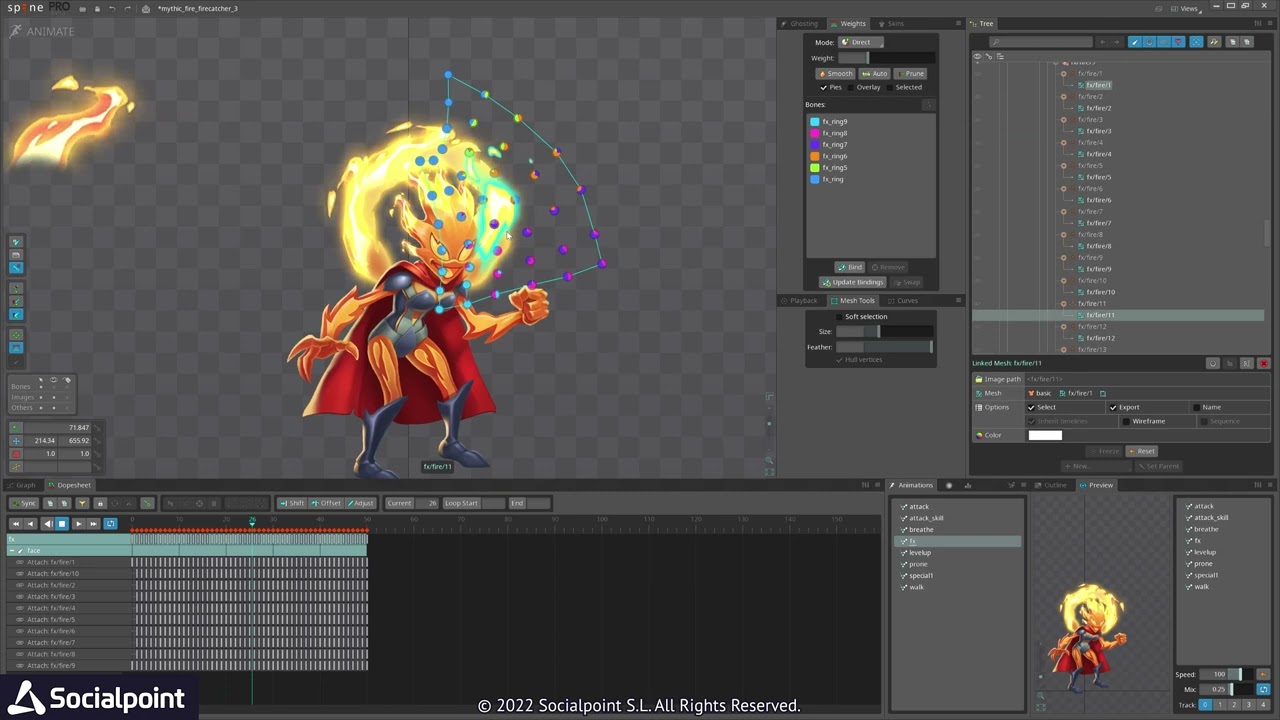This screenshot has width=1280, height=720.
Task: Click the tree back arrow icon
Action: click(1102, 42)
